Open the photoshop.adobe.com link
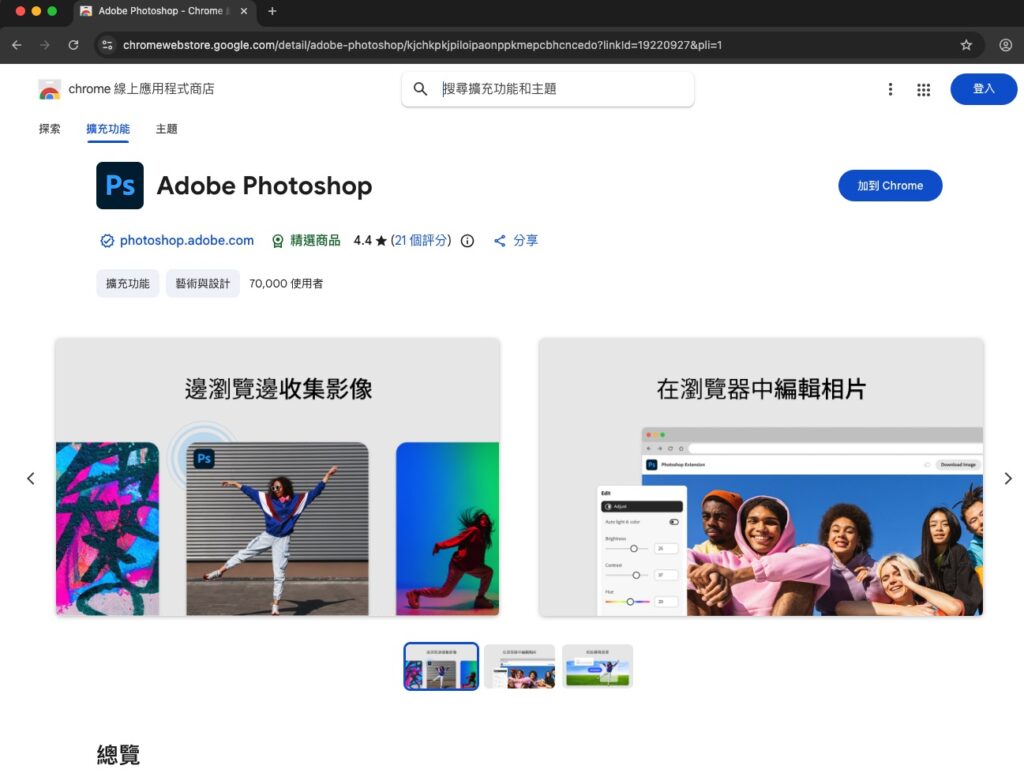 tap(186, 241)
